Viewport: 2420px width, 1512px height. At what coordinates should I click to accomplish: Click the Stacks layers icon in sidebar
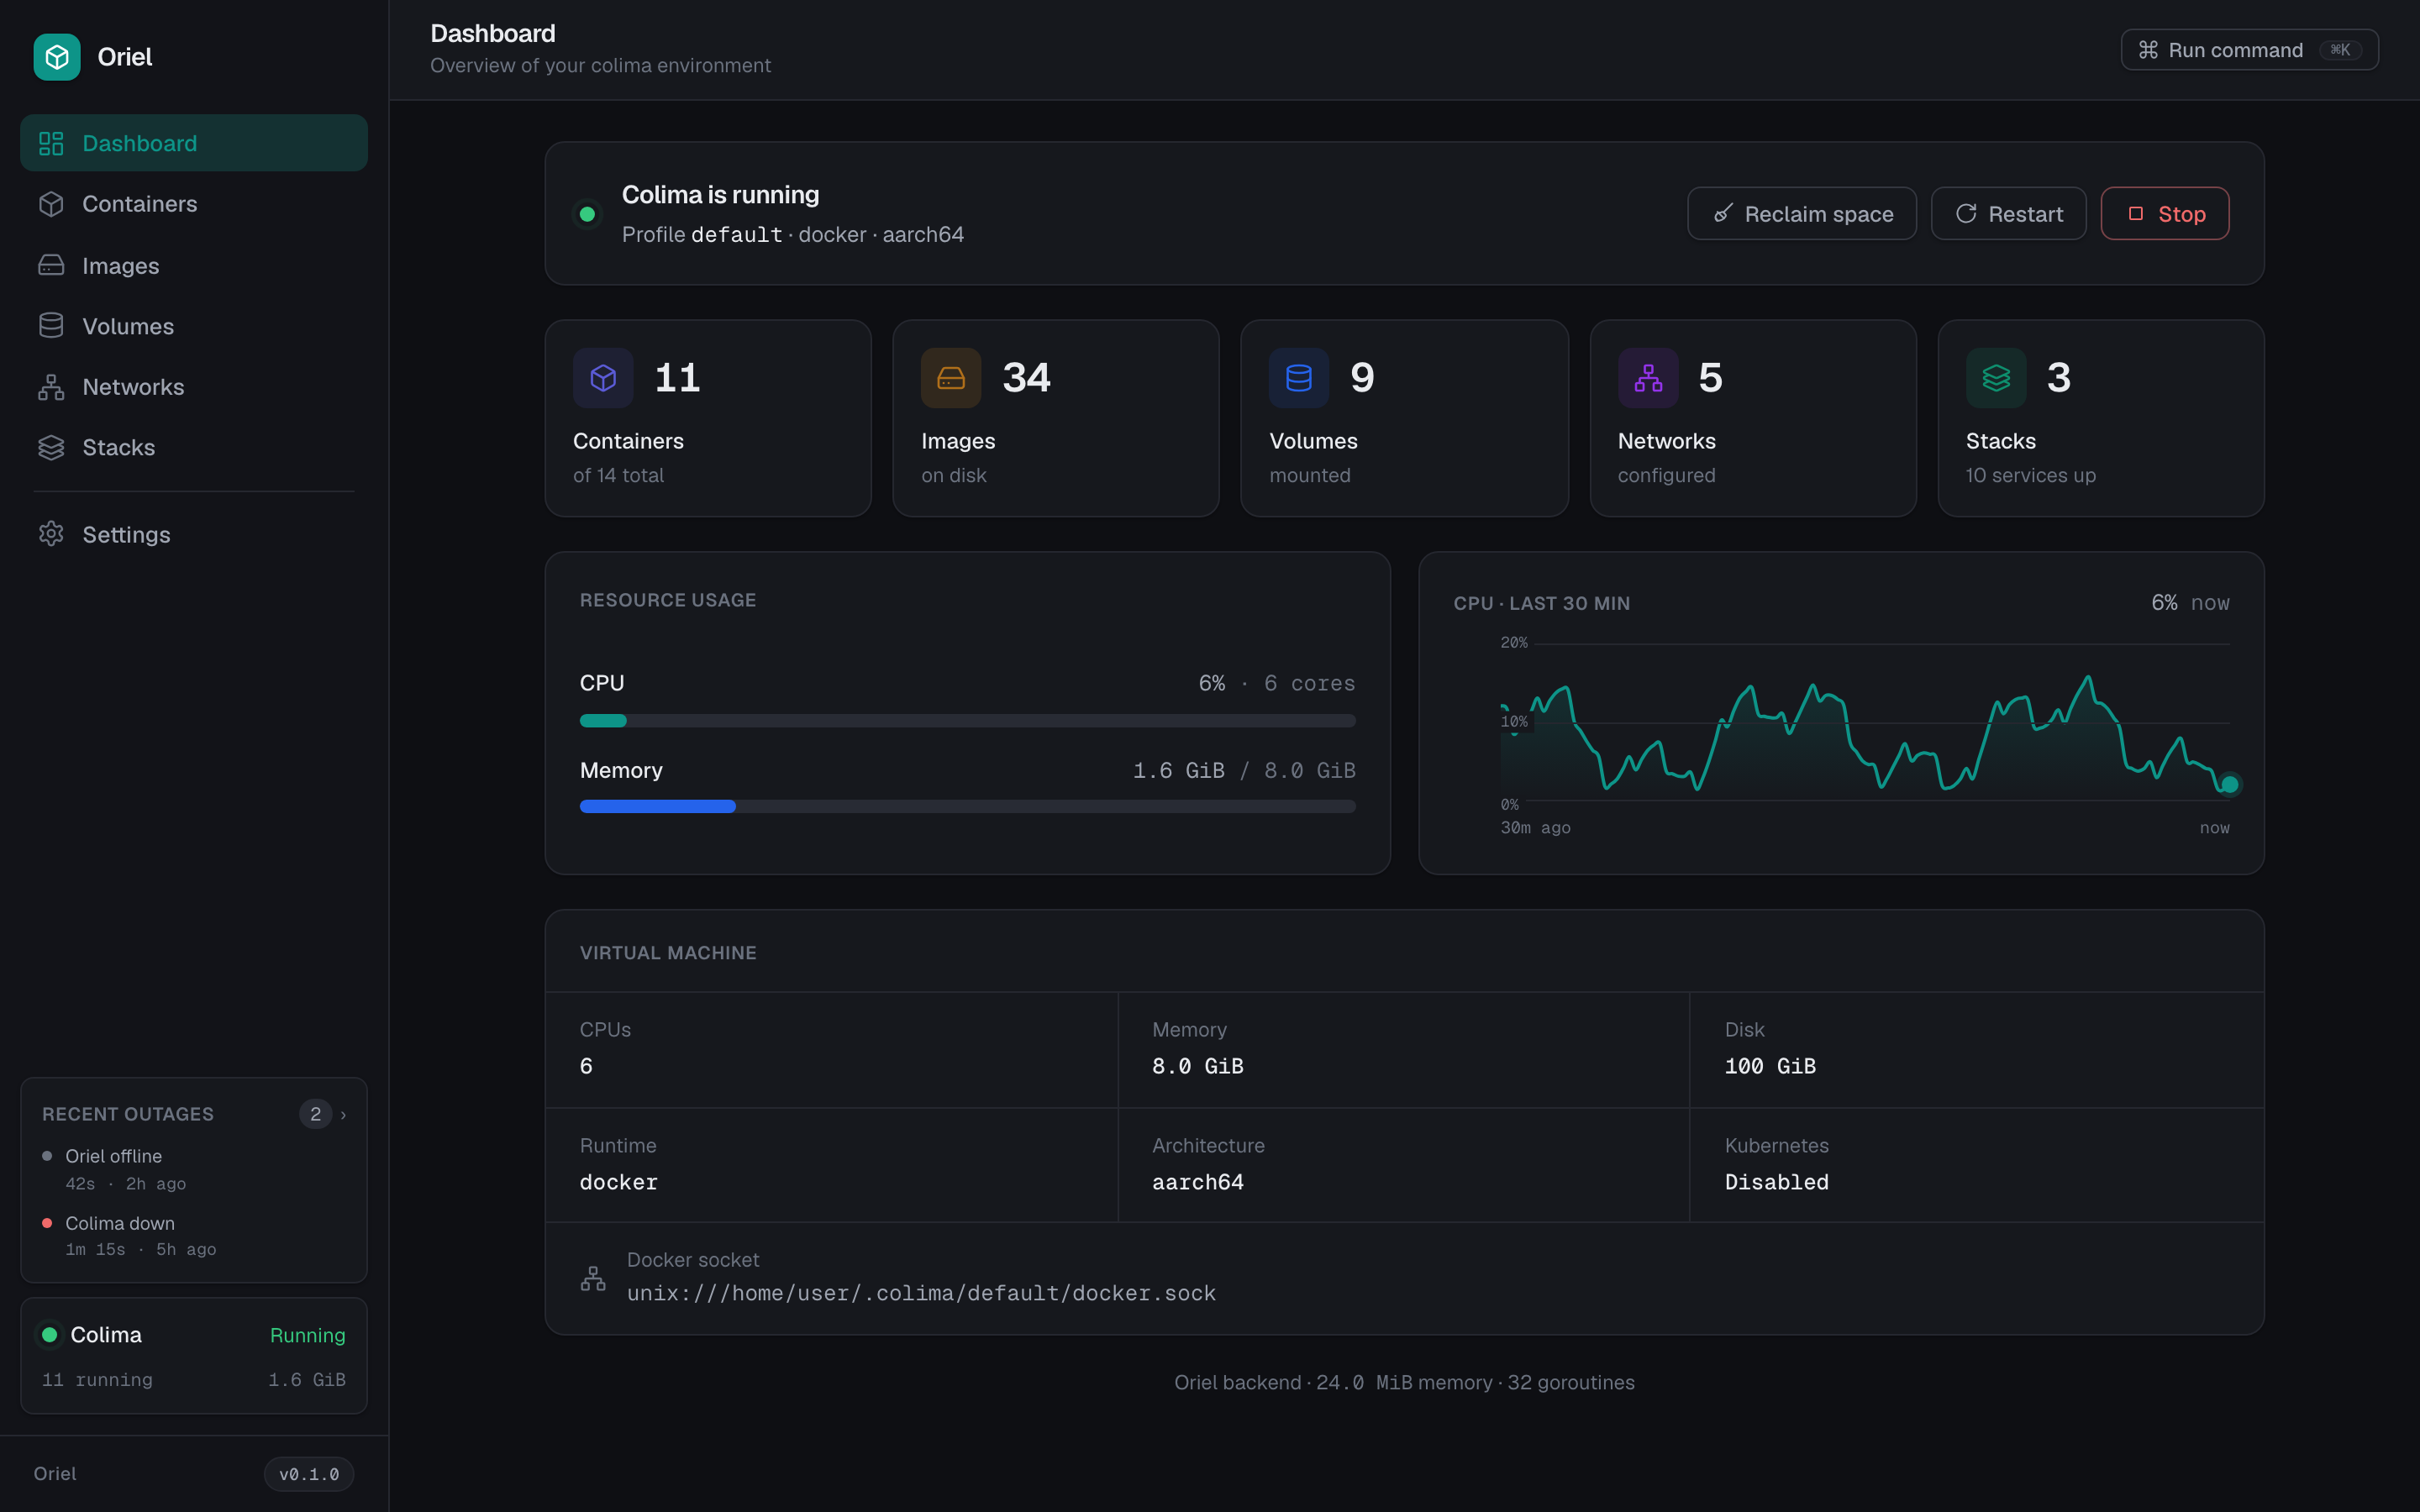pos(51,447)
